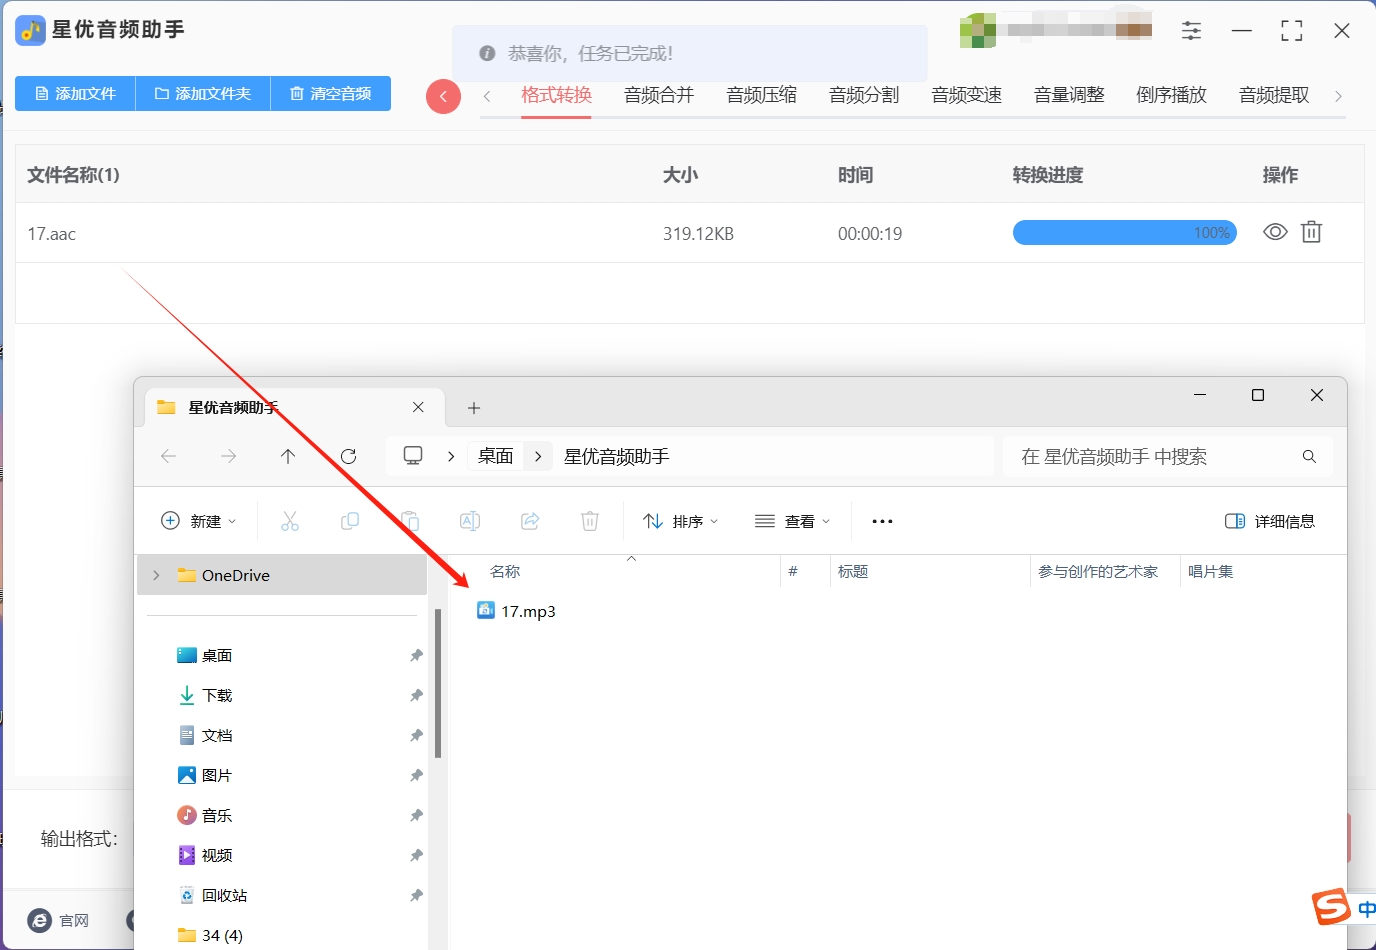Switch to the 倒序播放 tab
Image resolution: width=1376 pixels, height=950 pixels.
point(1172,95)
